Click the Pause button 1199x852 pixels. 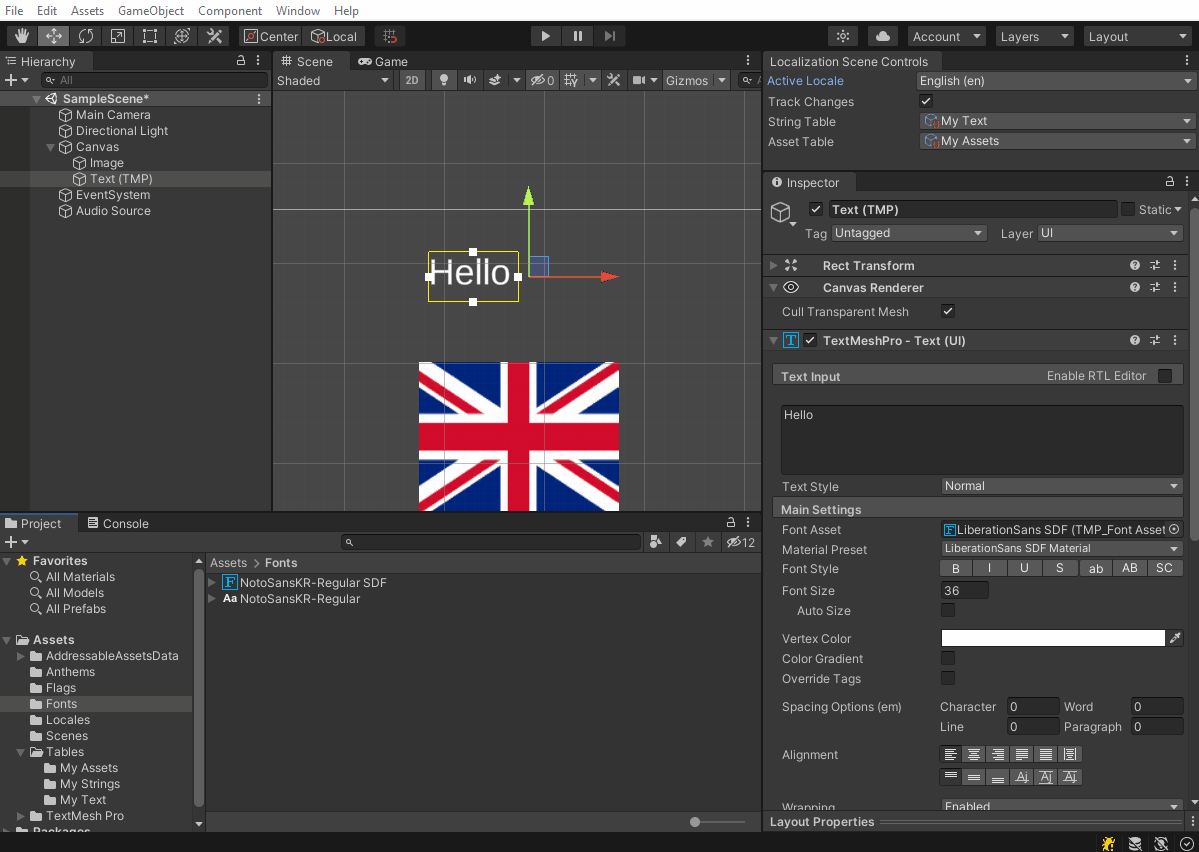[x=578, y=36]
